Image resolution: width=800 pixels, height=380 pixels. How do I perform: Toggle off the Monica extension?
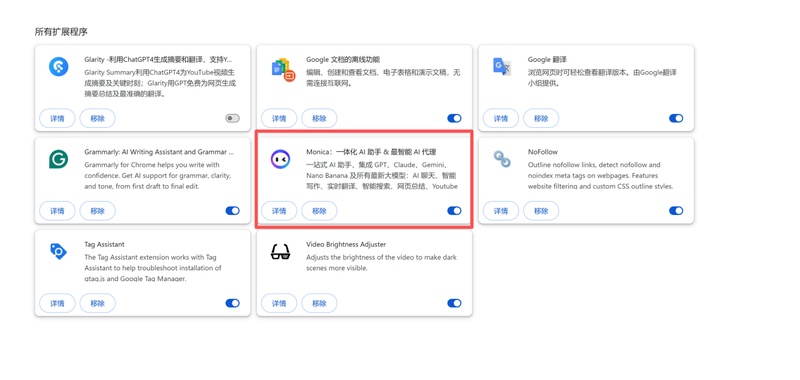coord(454,211)
